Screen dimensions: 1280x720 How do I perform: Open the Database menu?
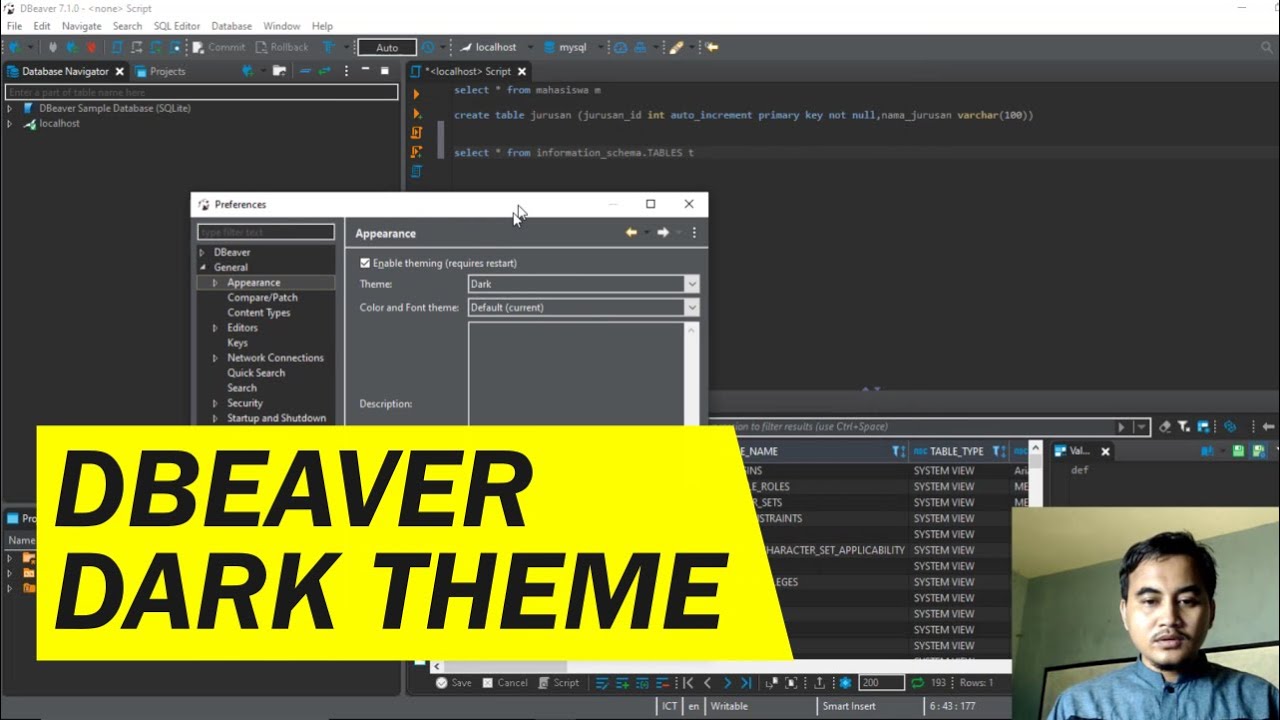(x=232, y=26)
